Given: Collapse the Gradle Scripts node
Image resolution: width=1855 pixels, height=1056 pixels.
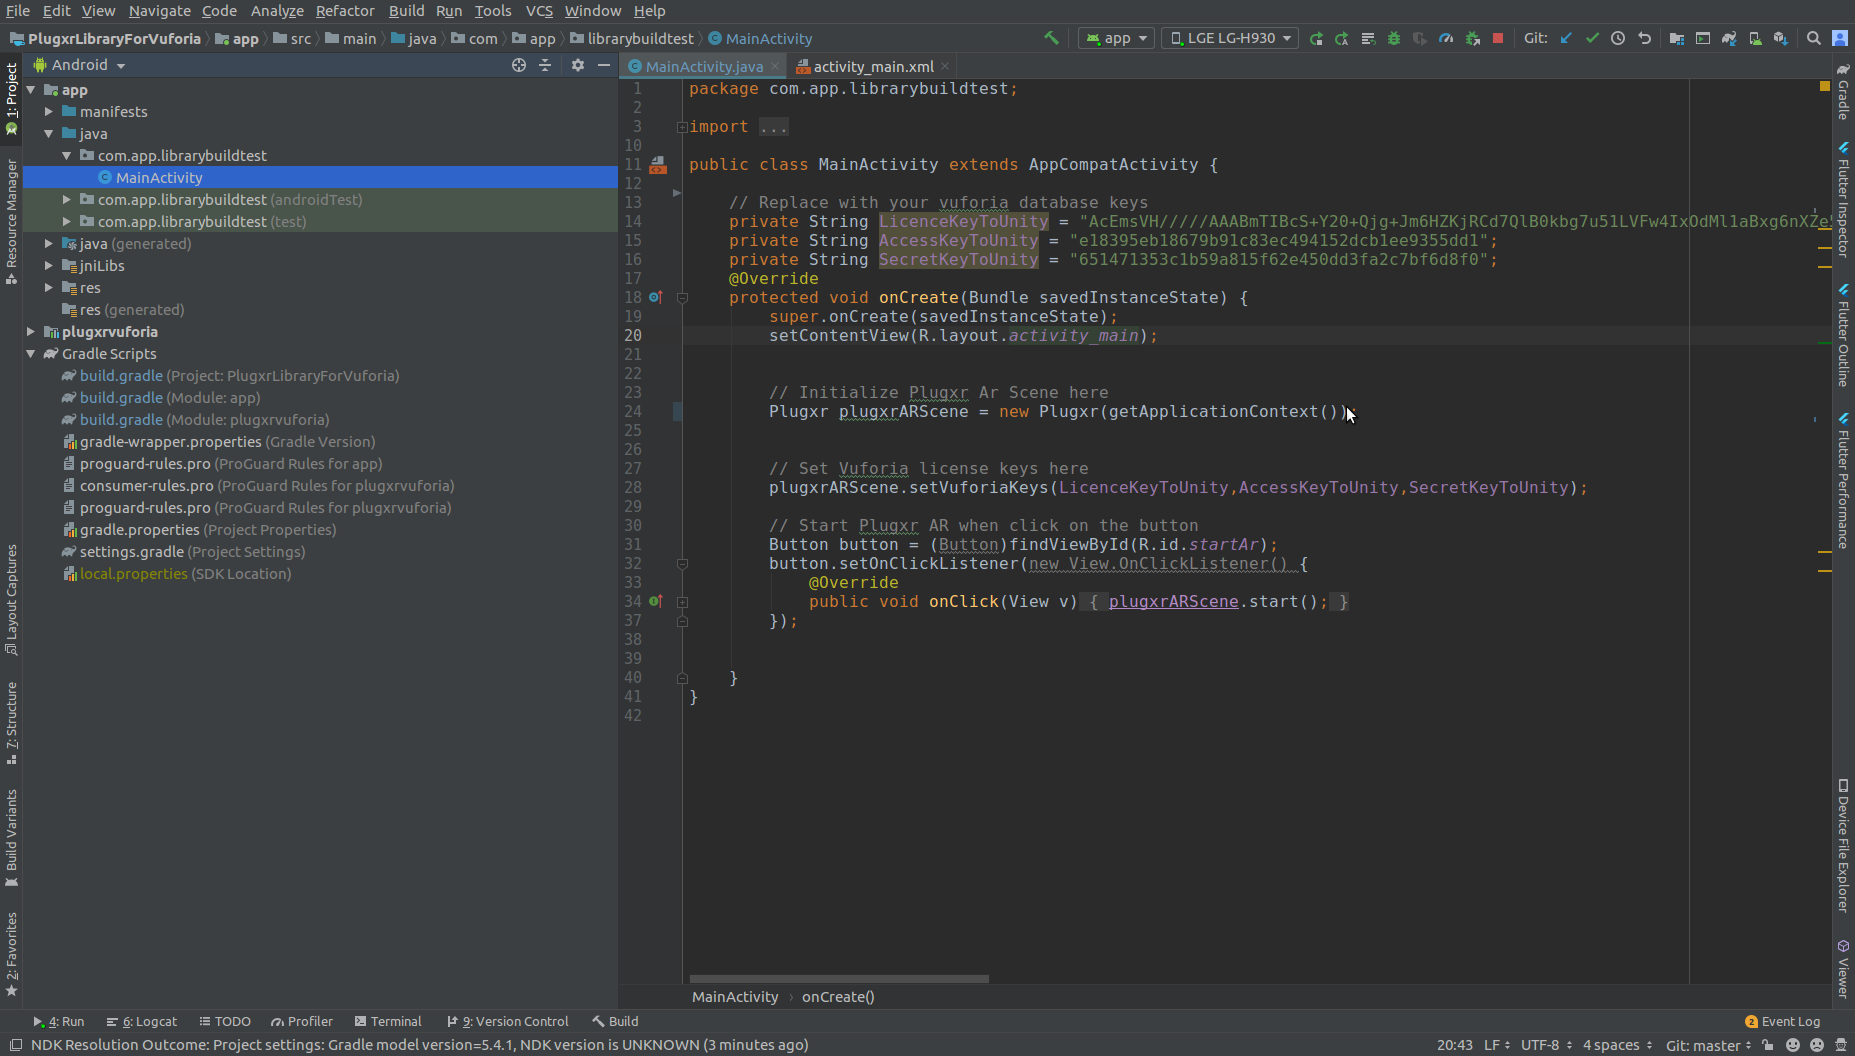Looking at the screenshot, I should coord(31,354).
